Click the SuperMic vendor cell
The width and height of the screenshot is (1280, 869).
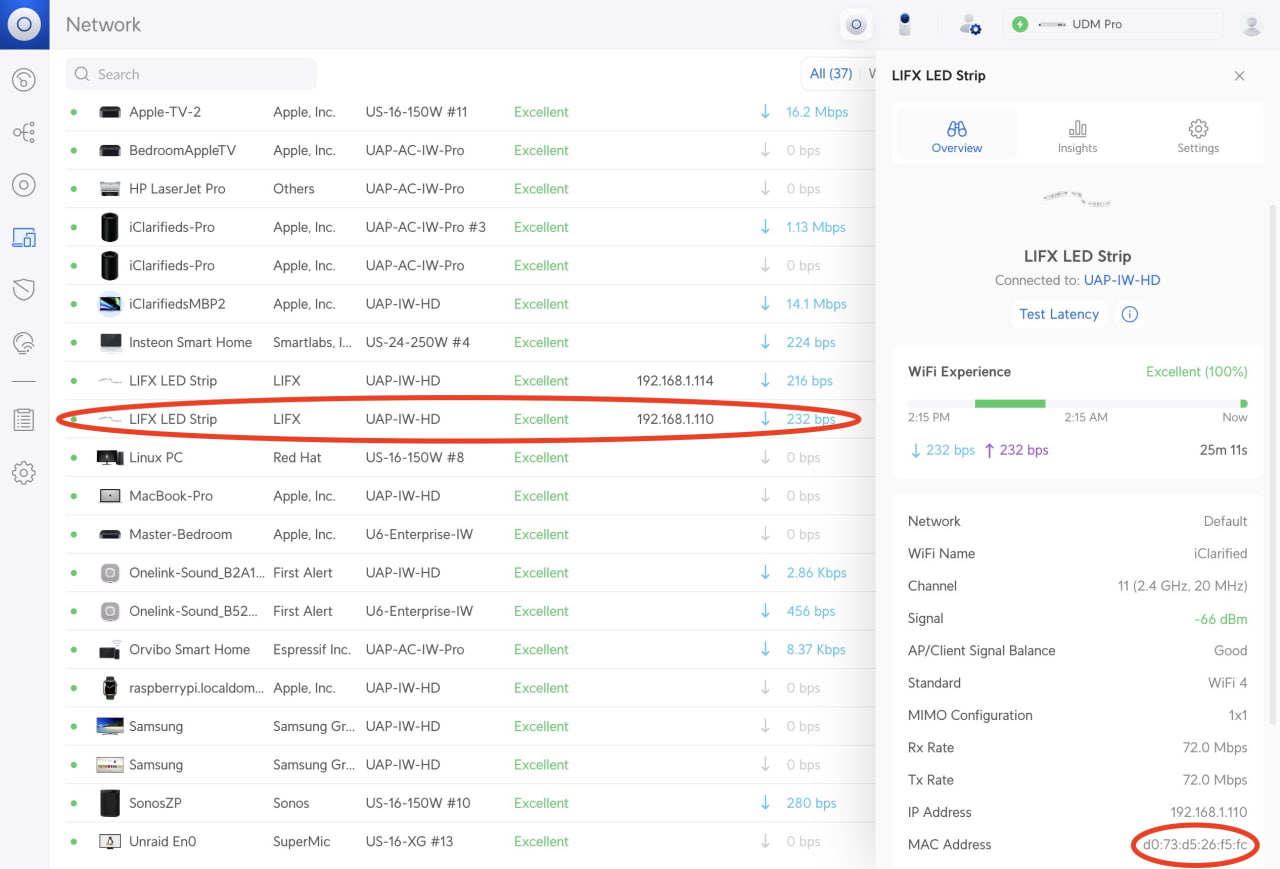pyautogui.click(x=302, y=841)
